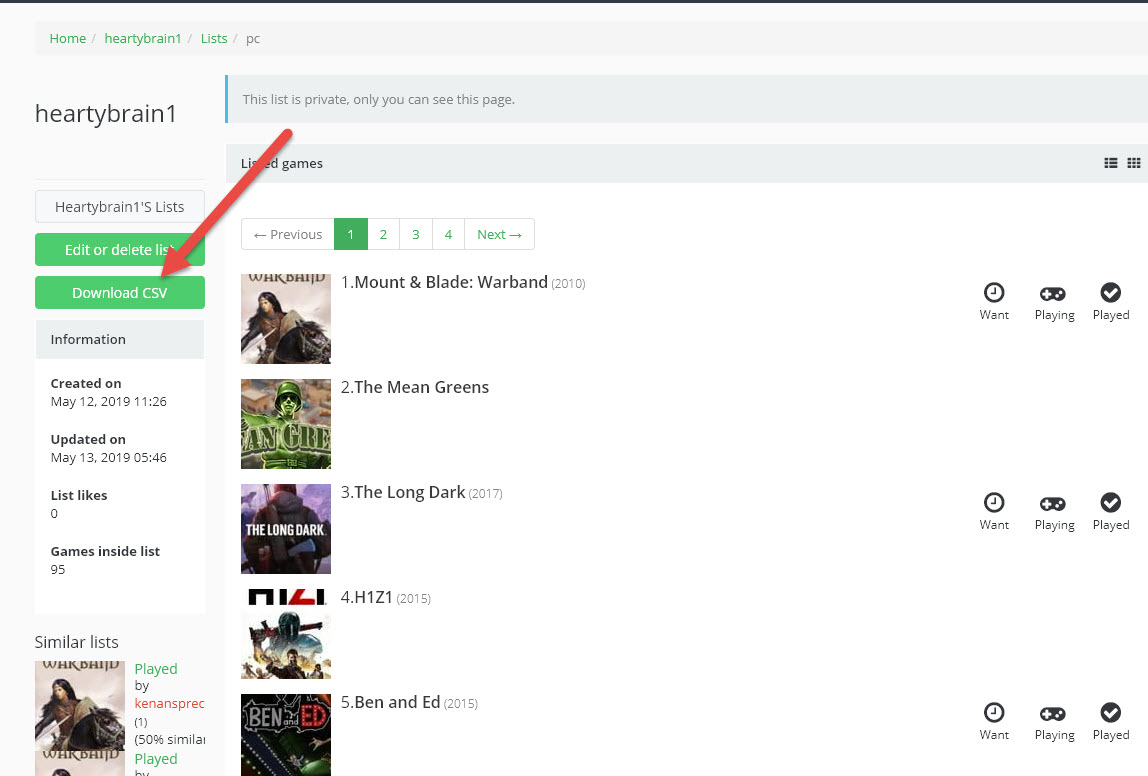This screenshot has height=776, width=1148.
Task: Open similar list Warband thumbnail in sidebar
Action: pos(80,706)
